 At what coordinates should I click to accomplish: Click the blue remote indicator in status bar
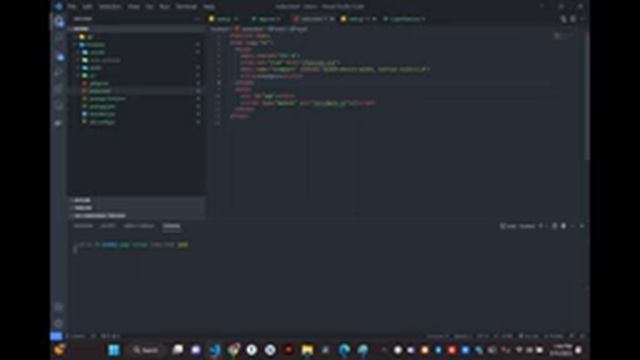(x=56, y=336)
